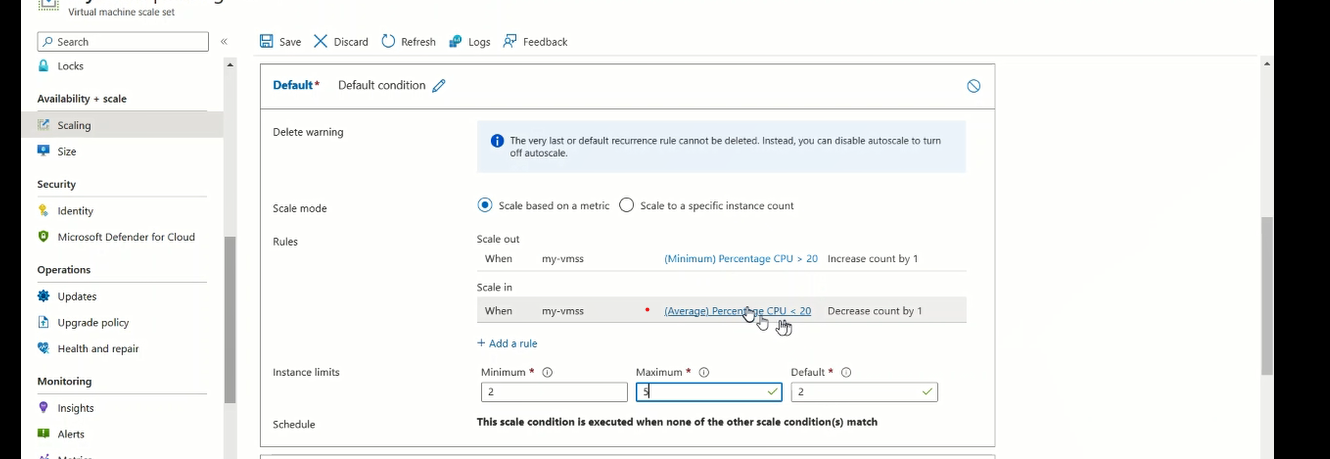The height and width of the screenshot is (459, 1330).
Task: Go to the Upgrade policy page
Action: (x=93, y=323)
